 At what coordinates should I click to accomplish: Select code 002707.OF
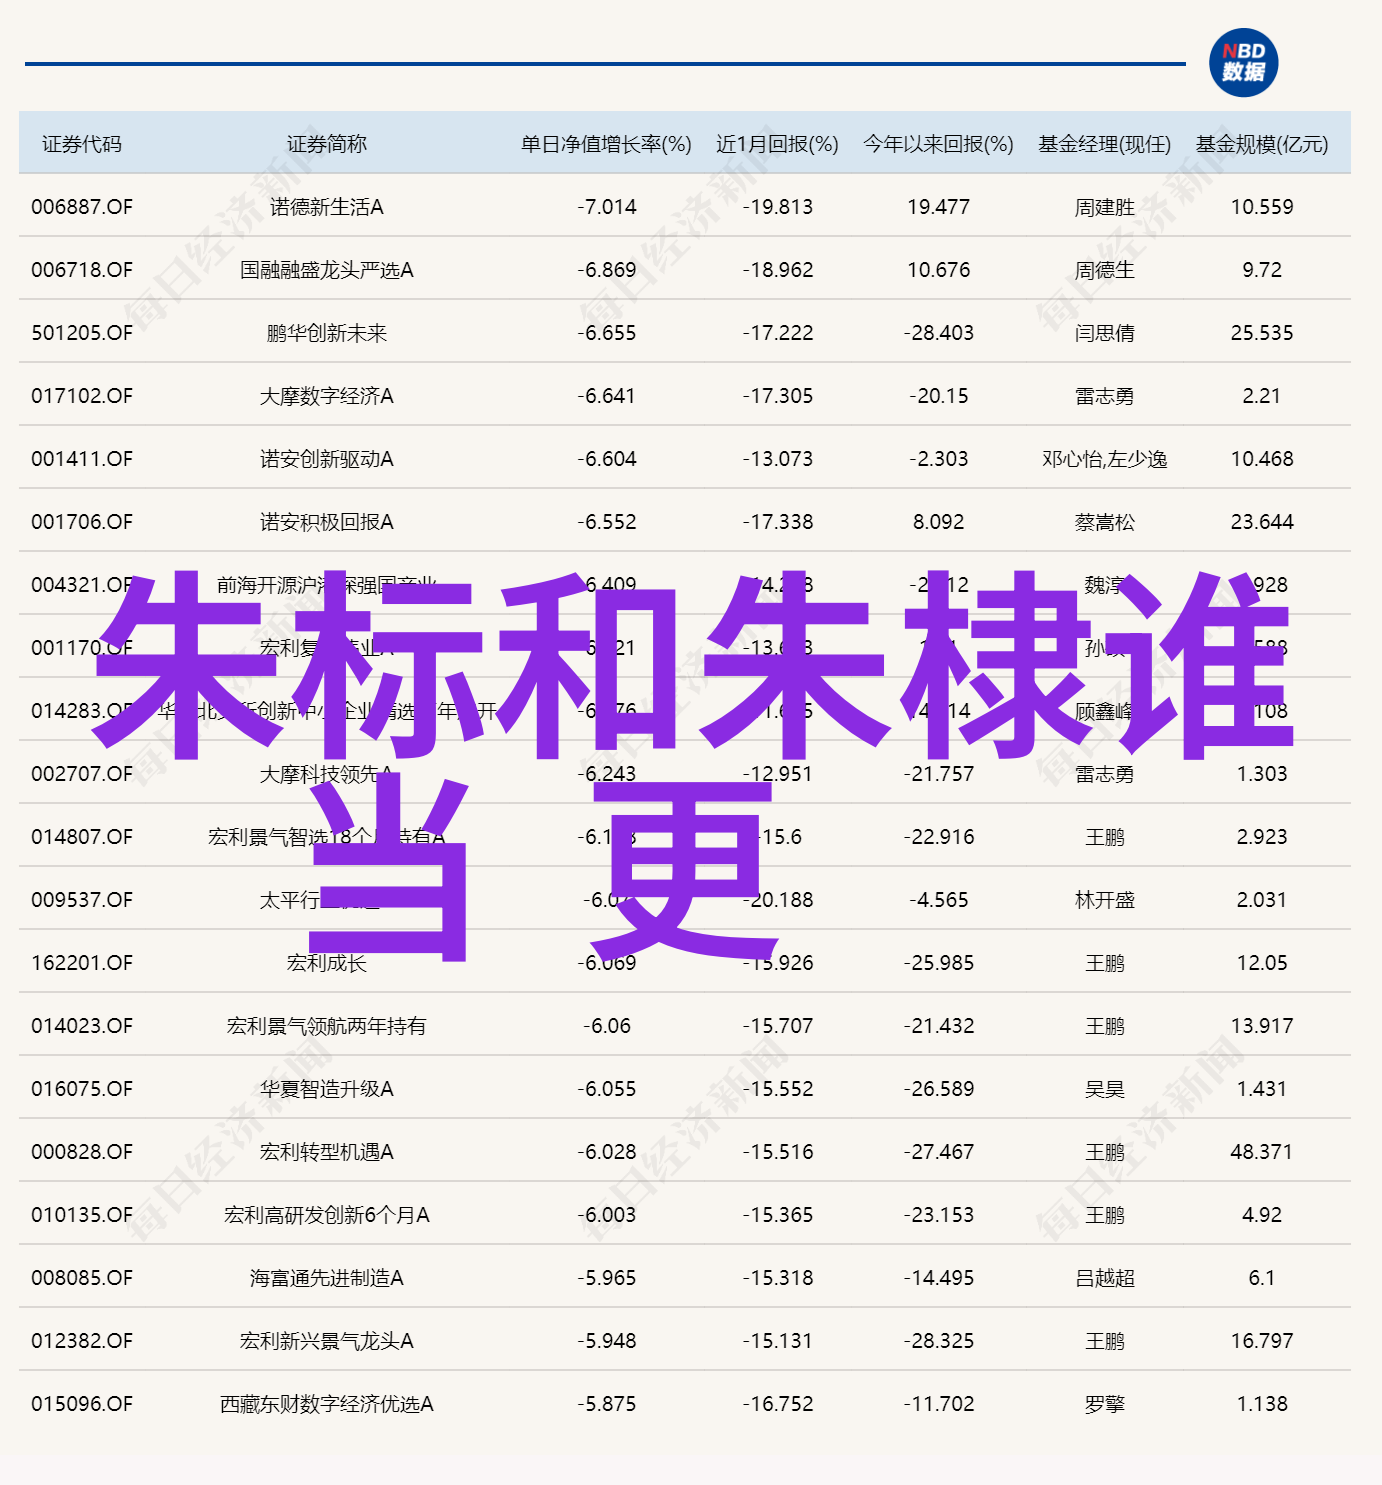click(x=82, y=774)
